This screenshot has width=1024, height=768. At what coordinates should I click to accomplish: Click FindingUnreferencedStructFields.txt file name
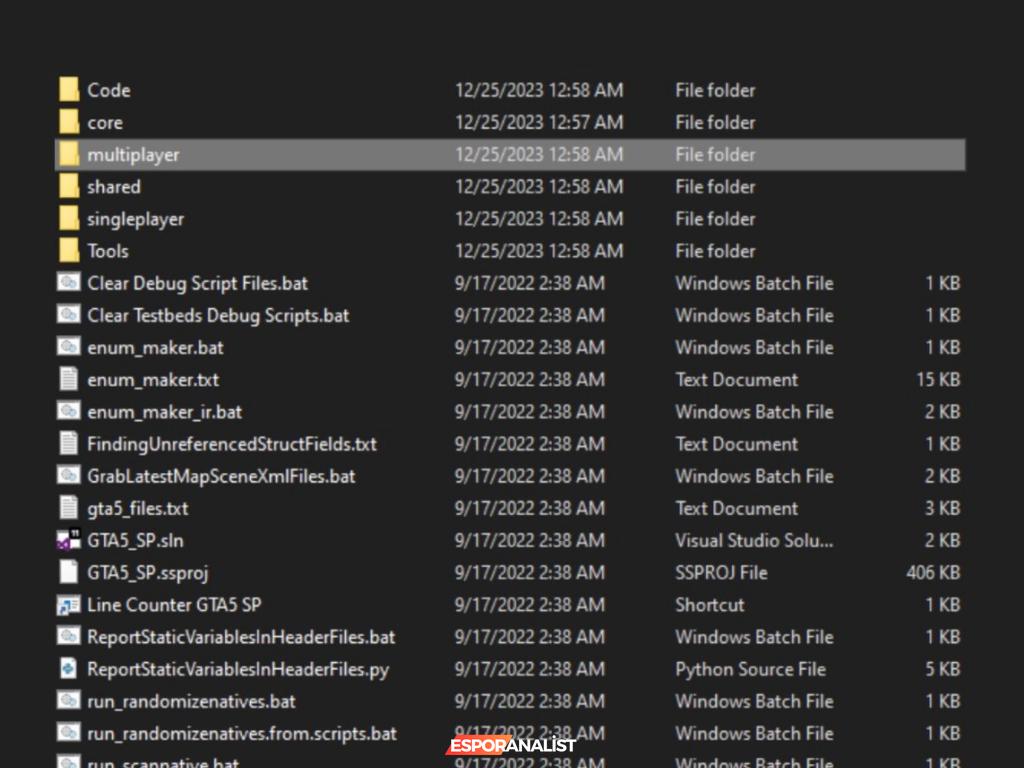tap(231, 444)
